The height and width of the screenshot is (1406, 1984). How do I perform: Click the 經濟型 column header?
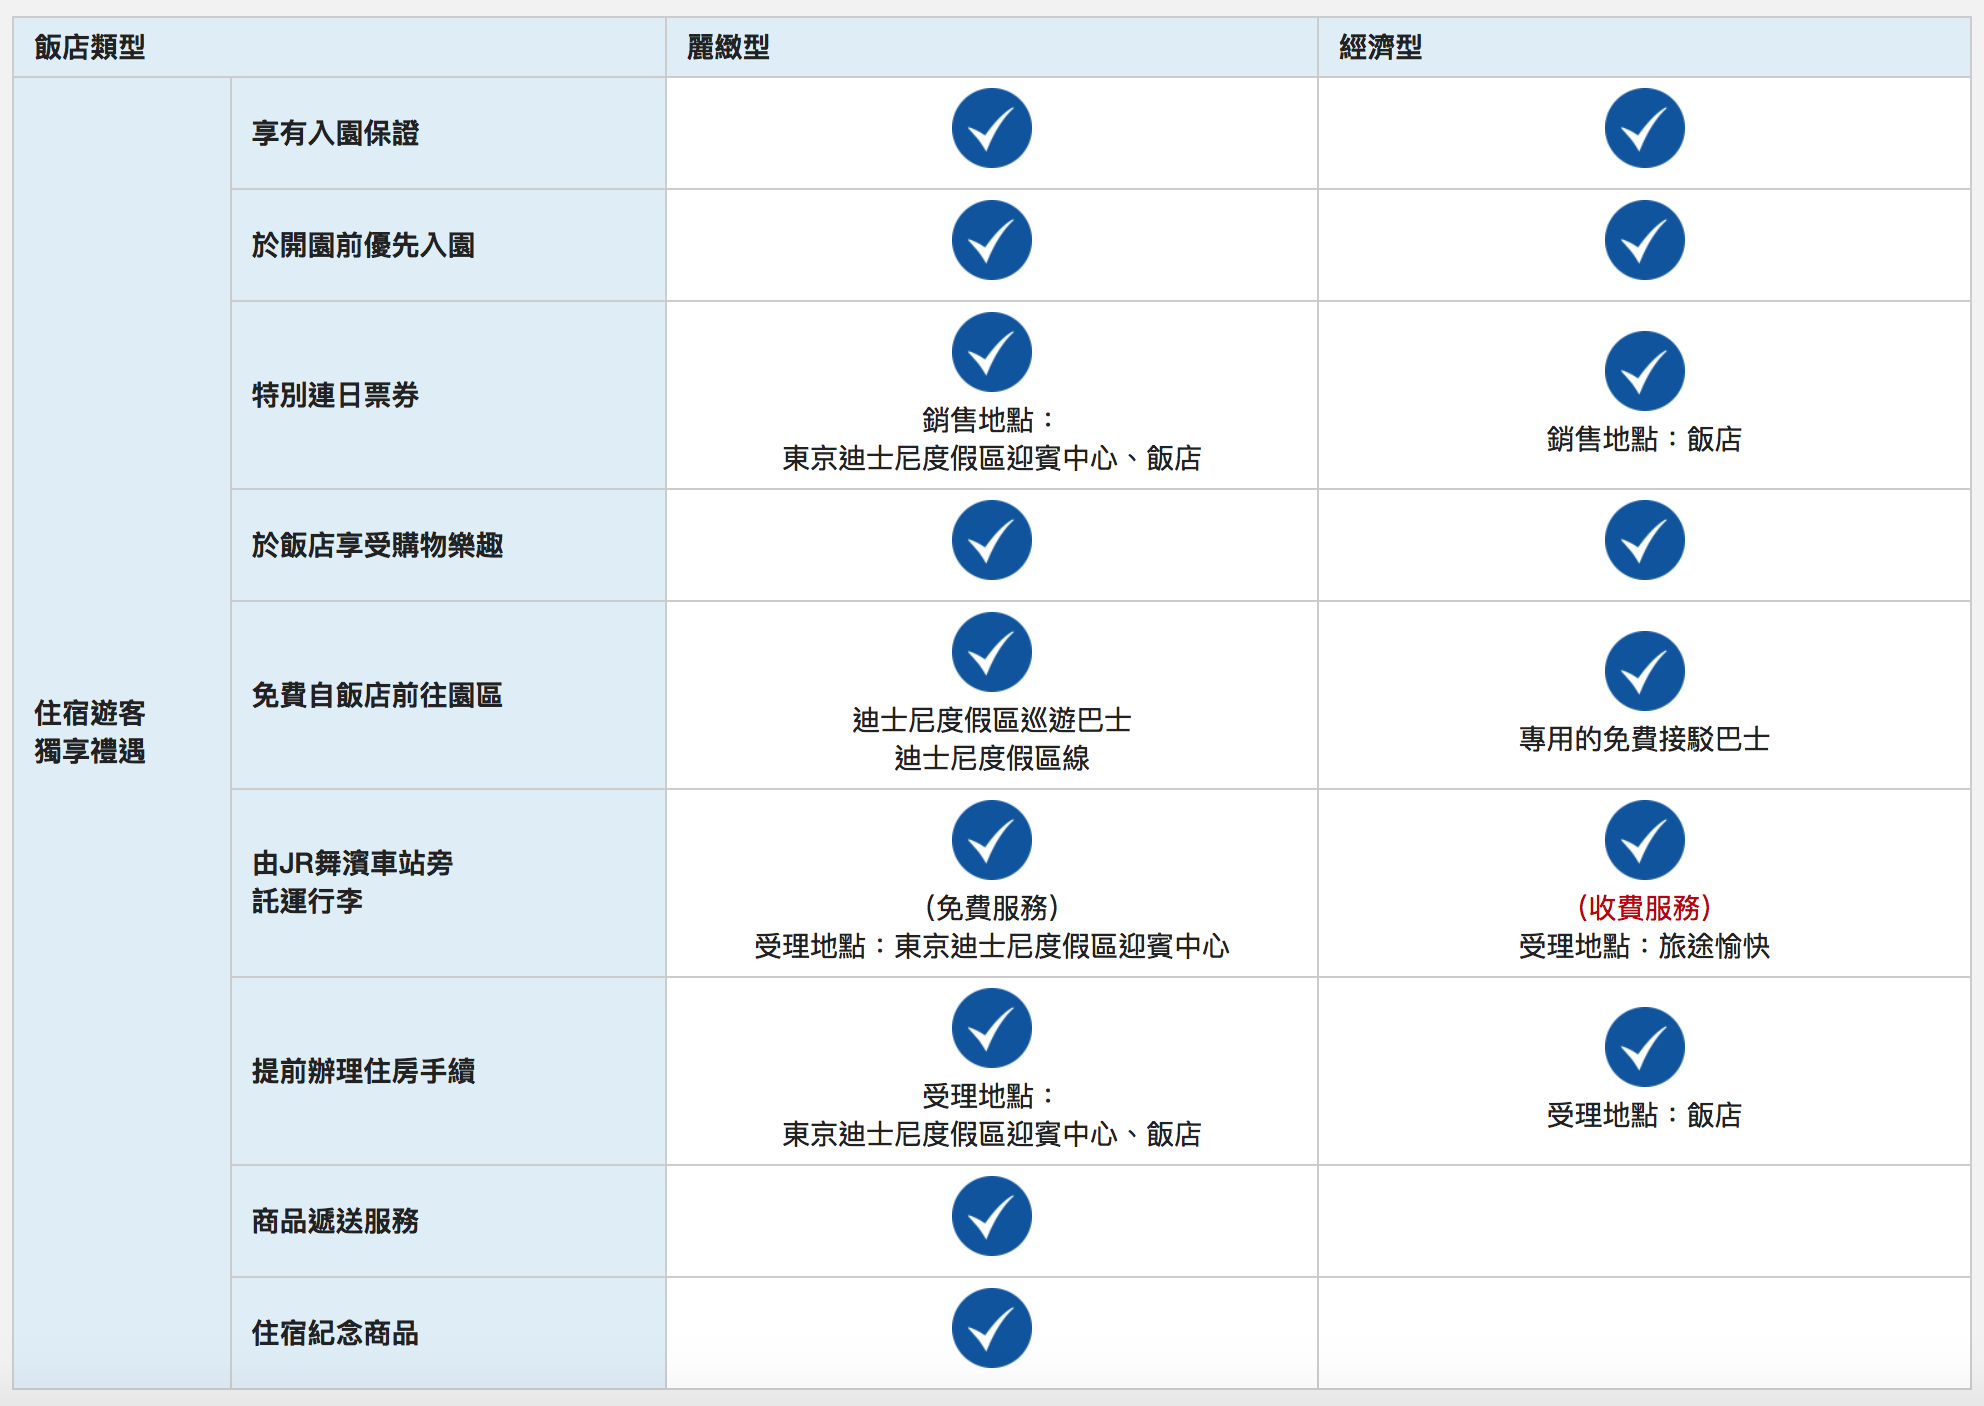(x=1380, y=47)
